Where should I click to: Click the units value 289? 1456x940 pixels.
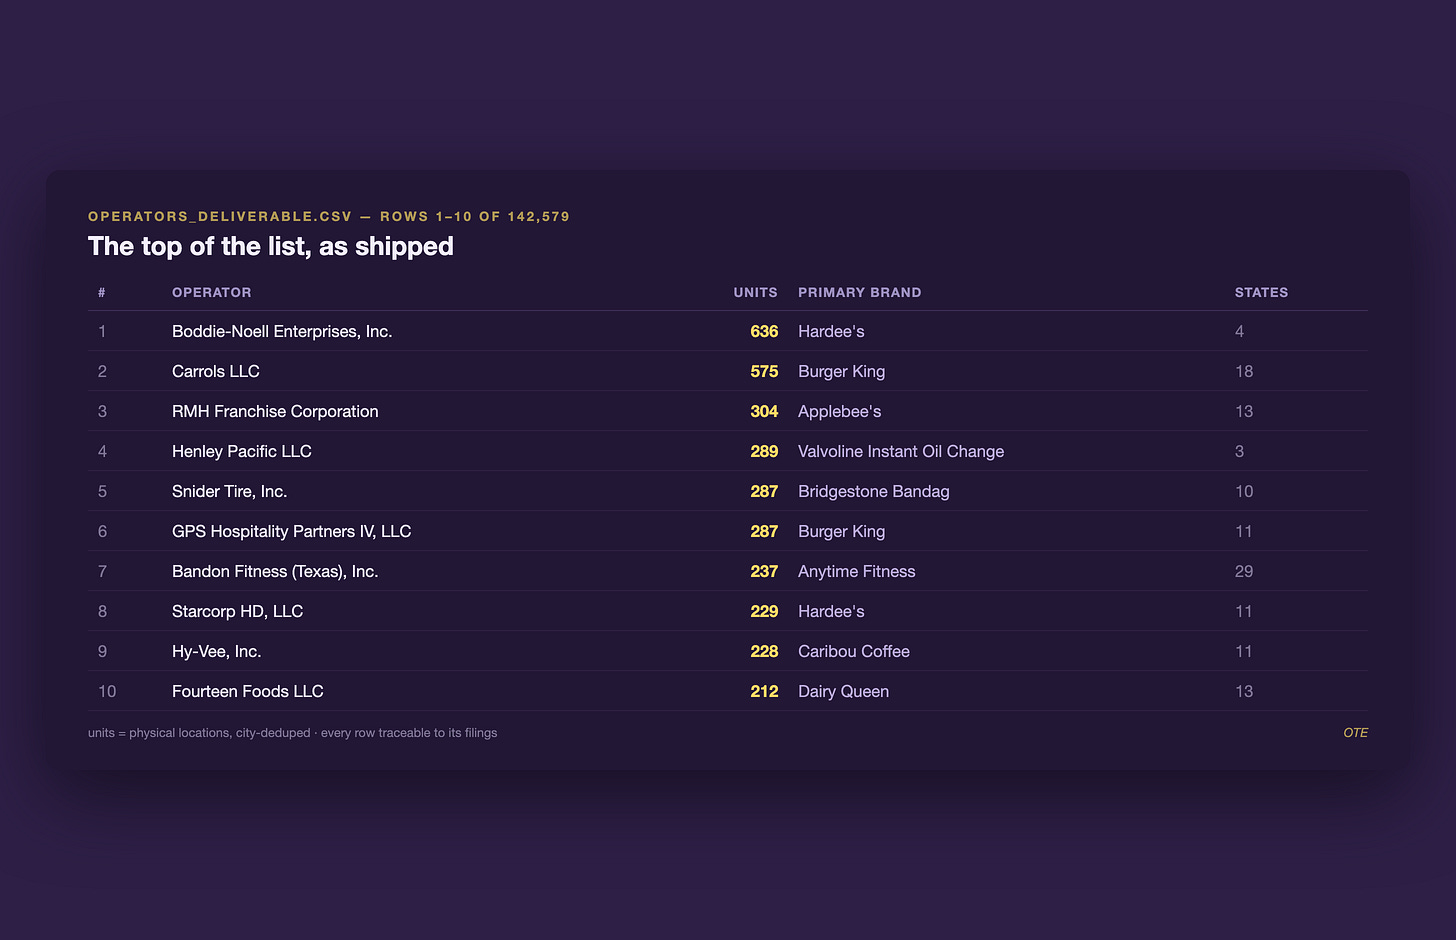coord(764,451)
